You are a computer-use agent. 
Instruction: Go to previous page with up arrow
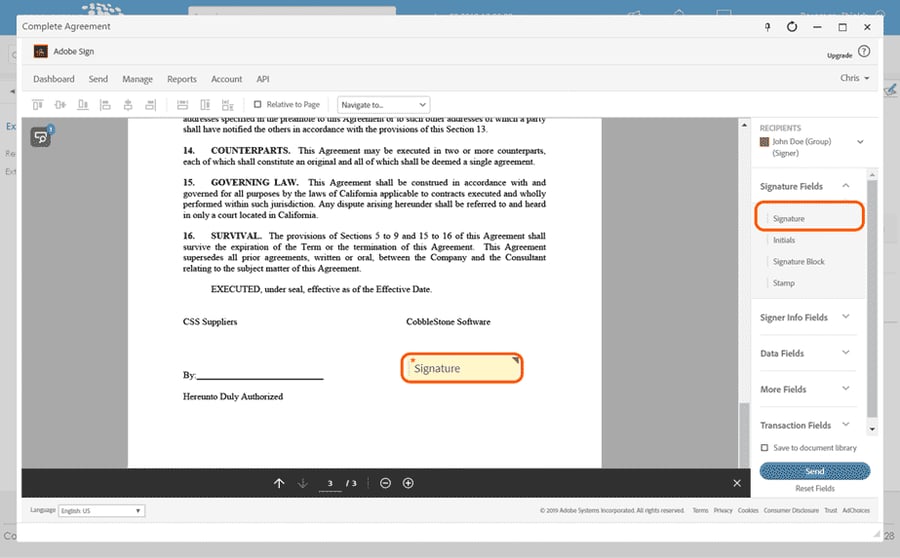279,483
